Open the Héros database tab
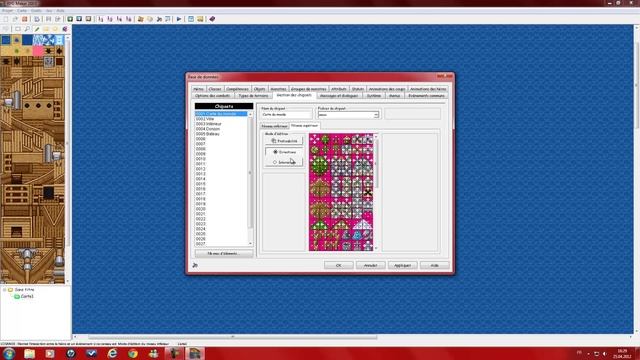This screenshot has width=640, height=360. coord(198,89)
